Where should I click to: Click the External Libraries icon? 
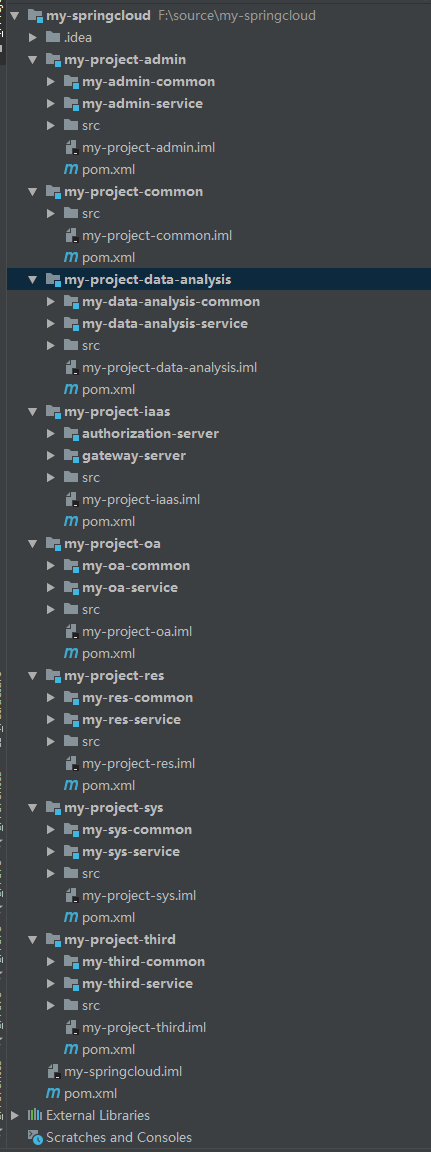click(35, 1115)
